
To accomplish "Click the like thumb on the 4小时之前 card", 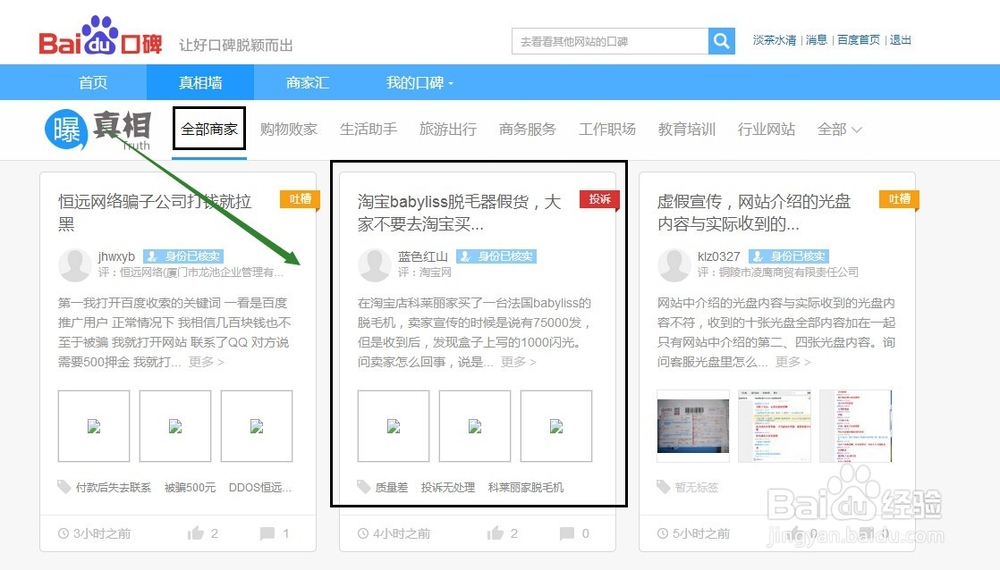I will pos(496,533).
